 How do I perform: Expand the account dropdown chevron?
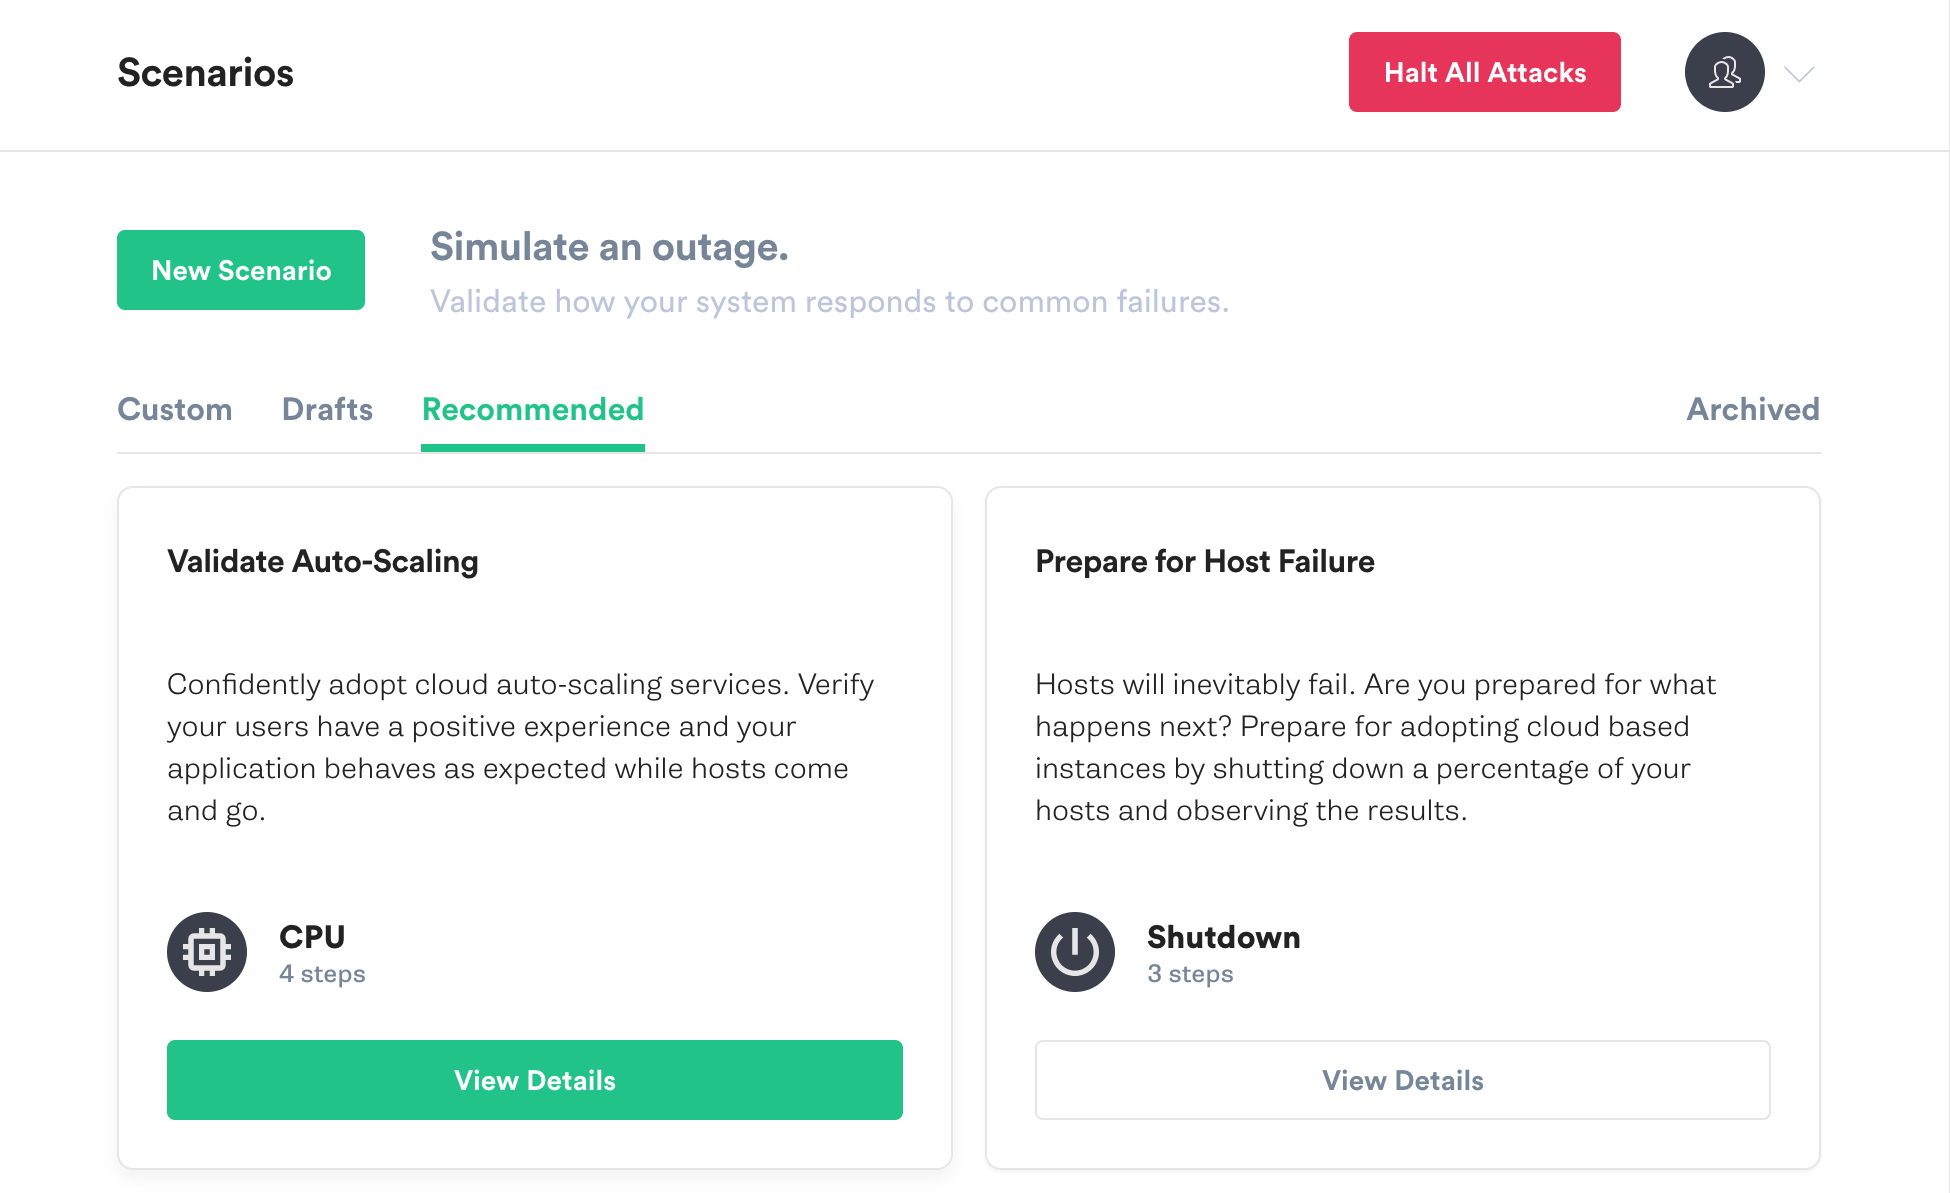(1799, 74)
